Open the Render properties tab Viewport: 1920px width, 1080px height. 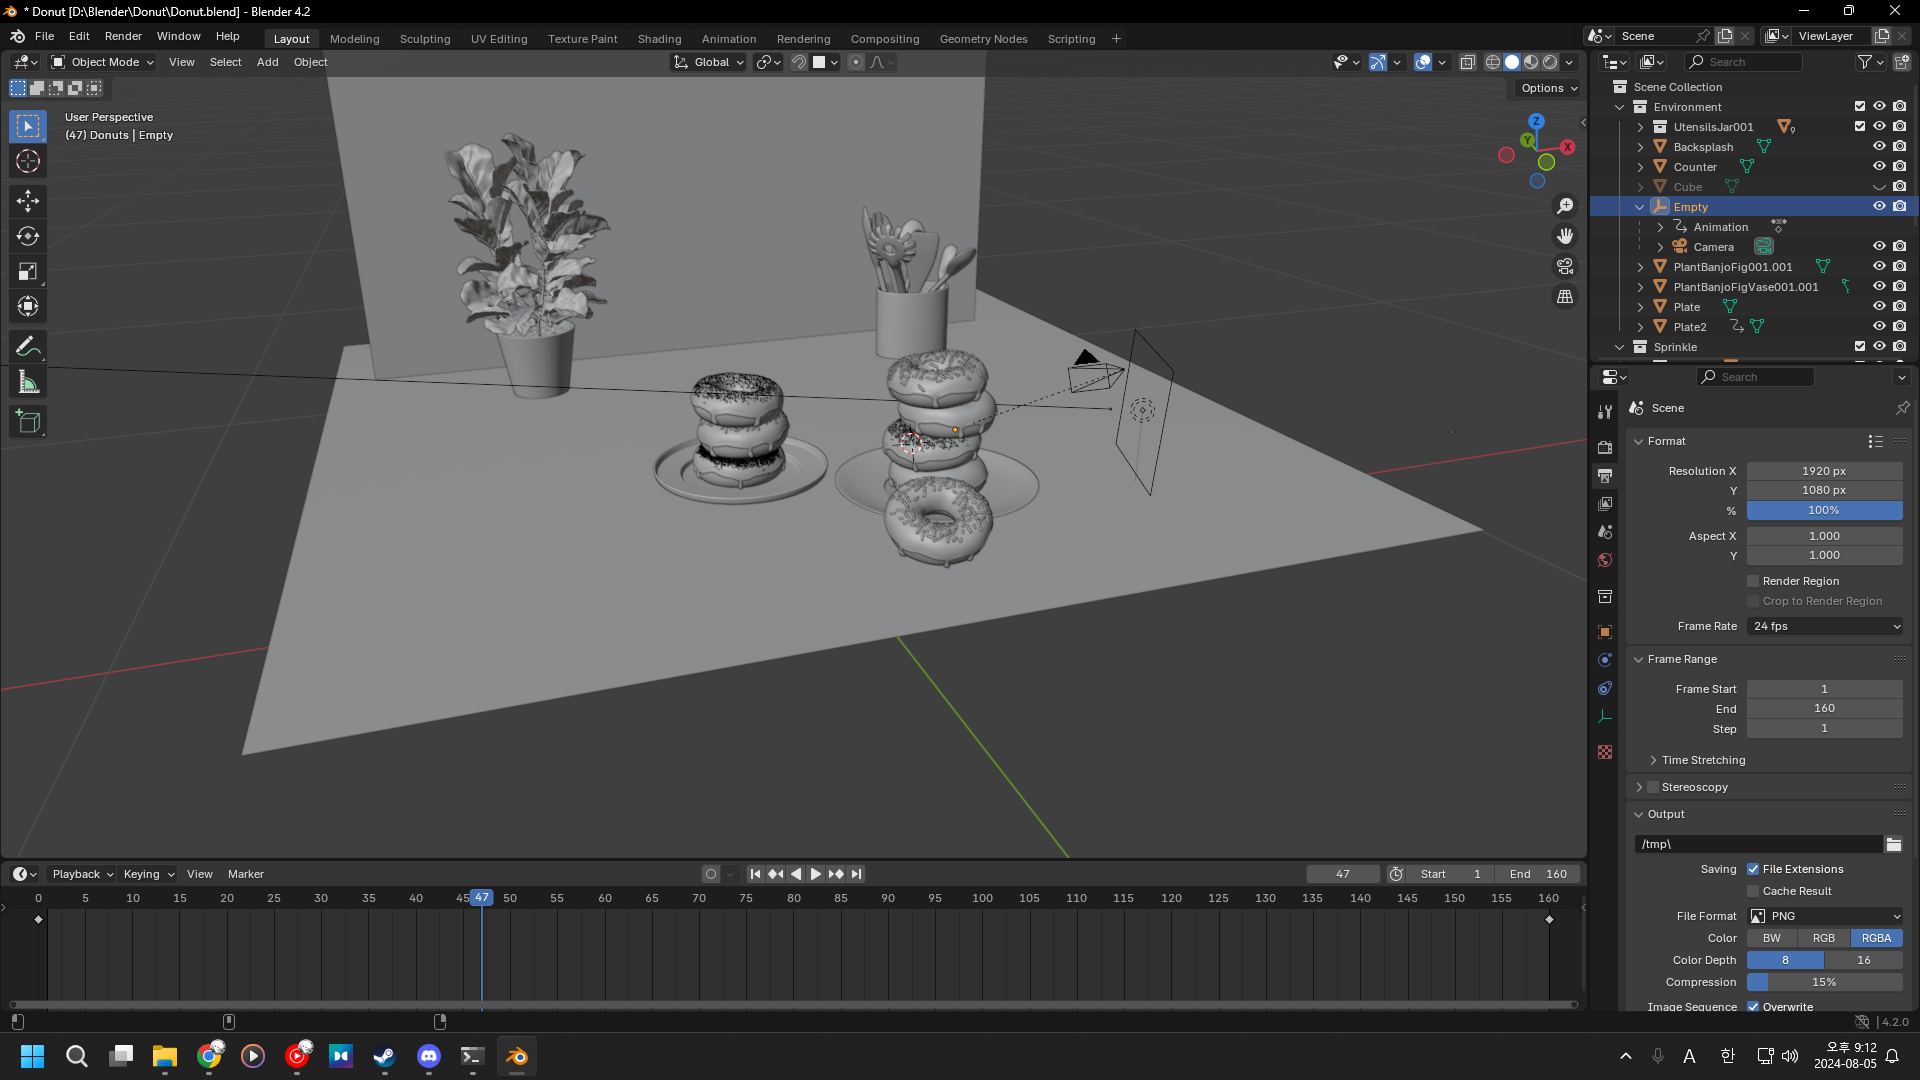click(1605, 447)
